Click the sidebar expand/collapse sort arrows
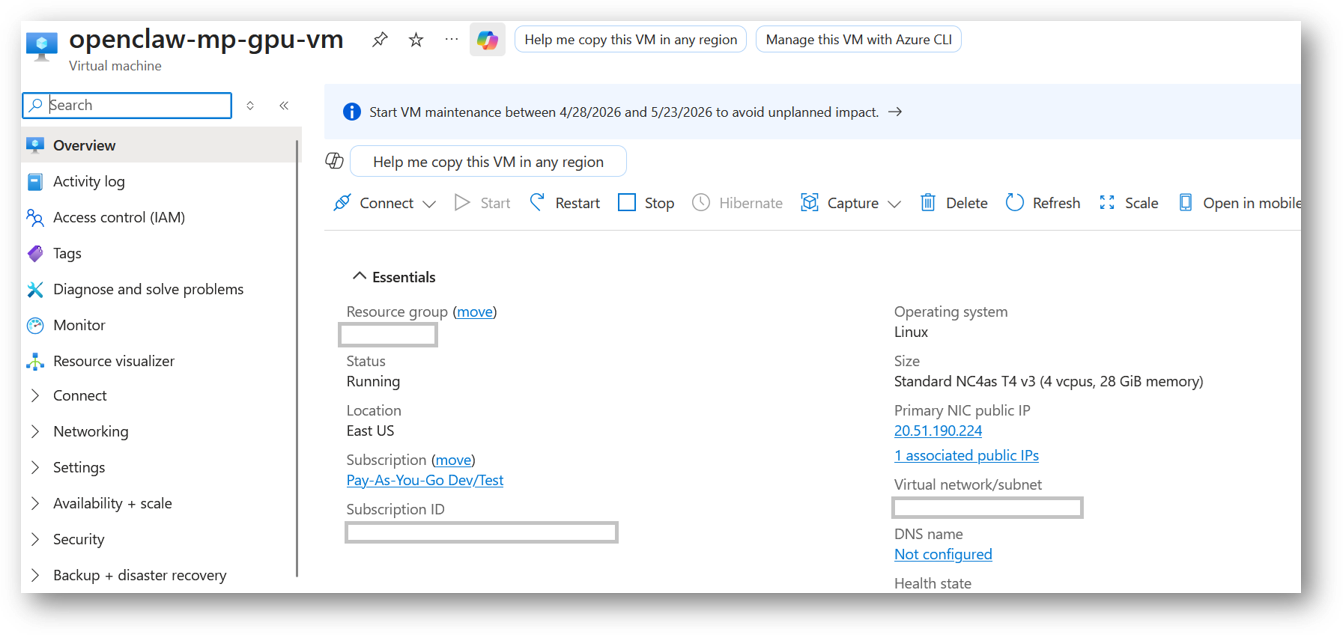The height and width of the screenshot is (635, 1343). click(250, 105)
